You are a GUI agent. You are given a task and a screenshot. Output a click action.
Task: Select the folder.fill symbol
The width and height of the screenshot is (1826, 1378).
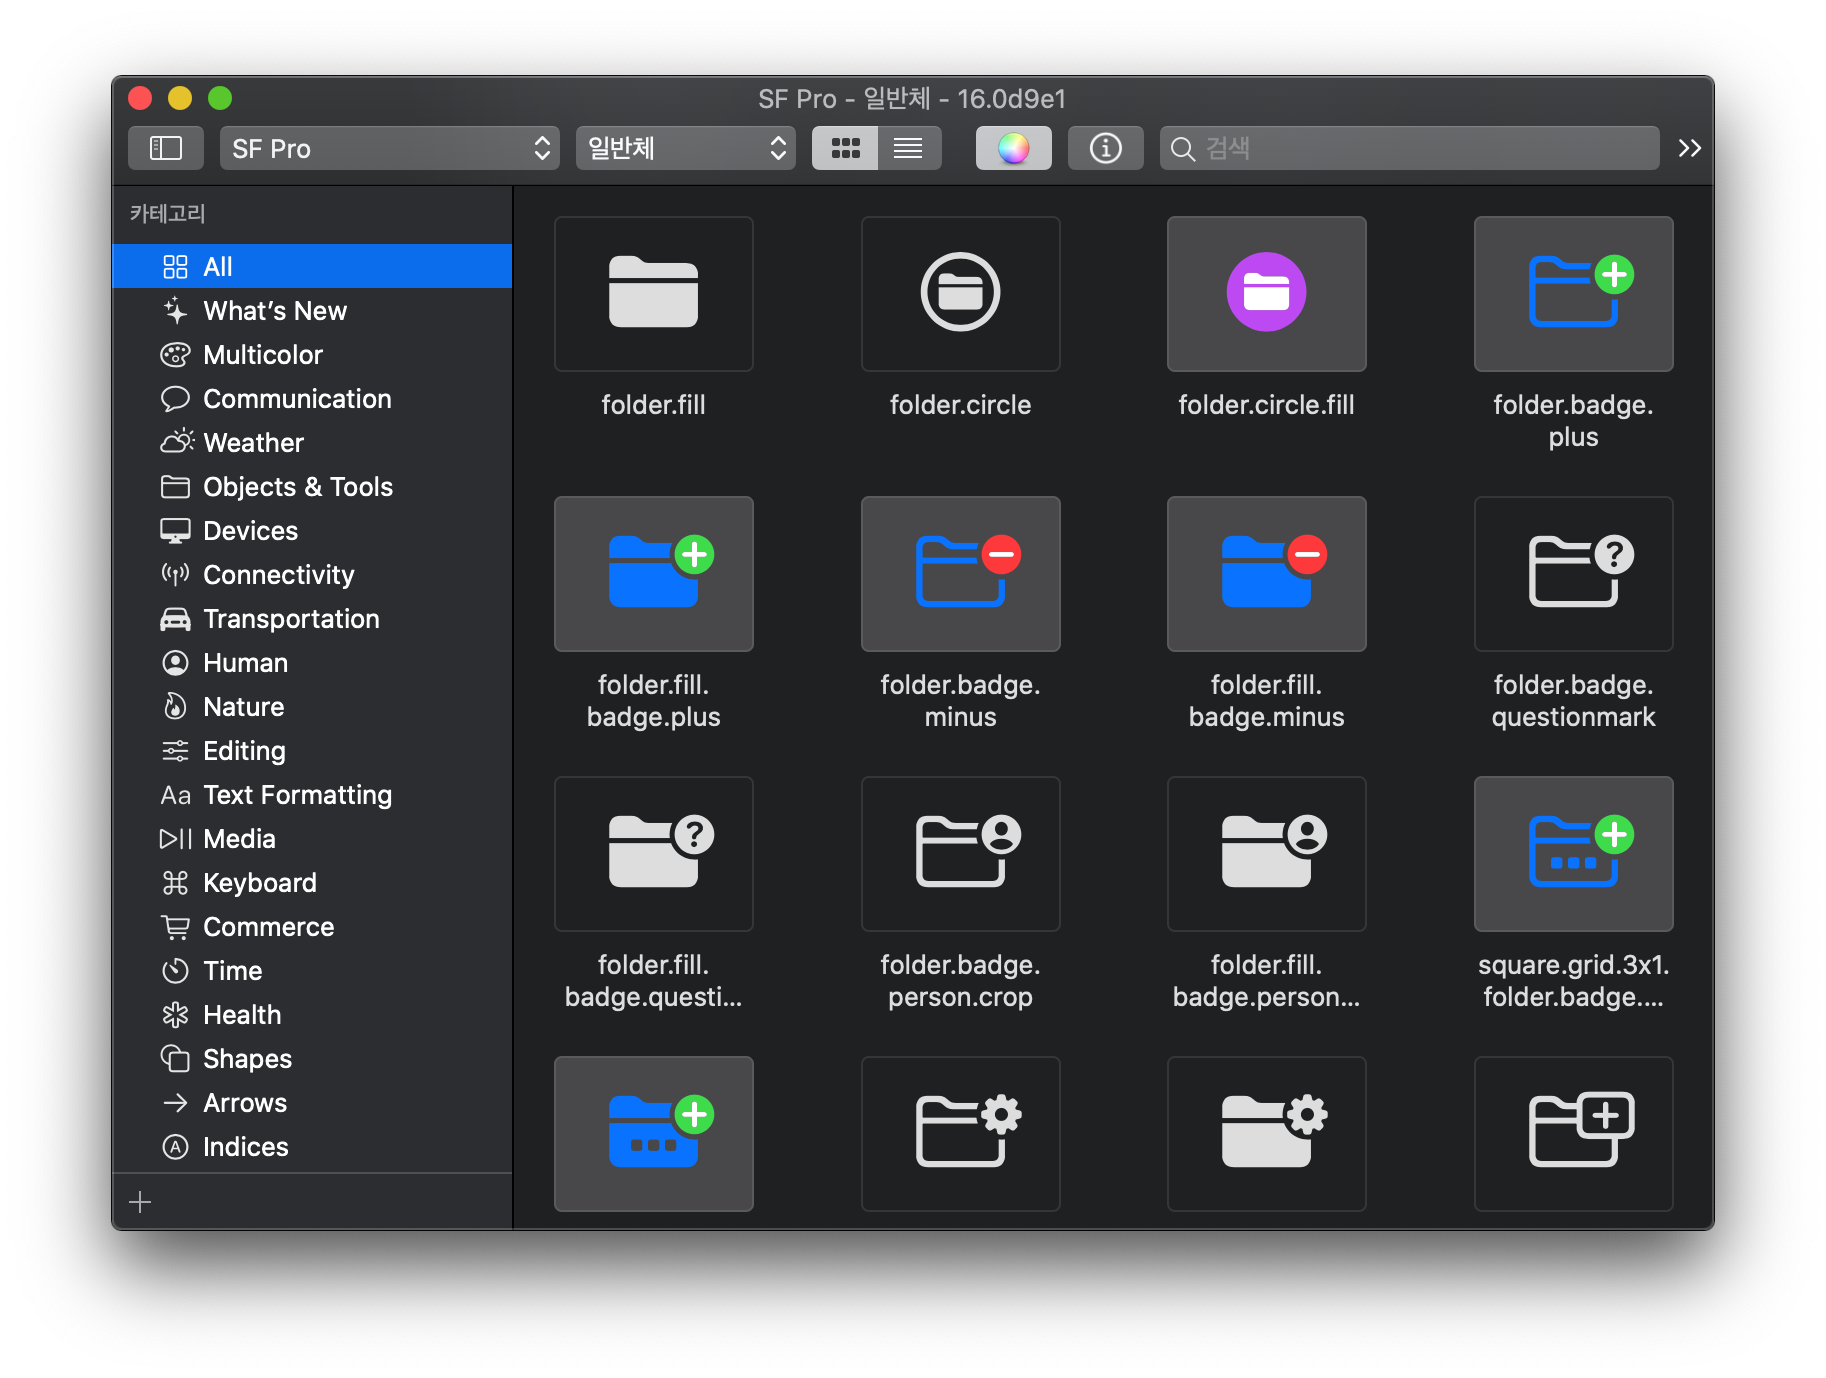tap(653, 293)
